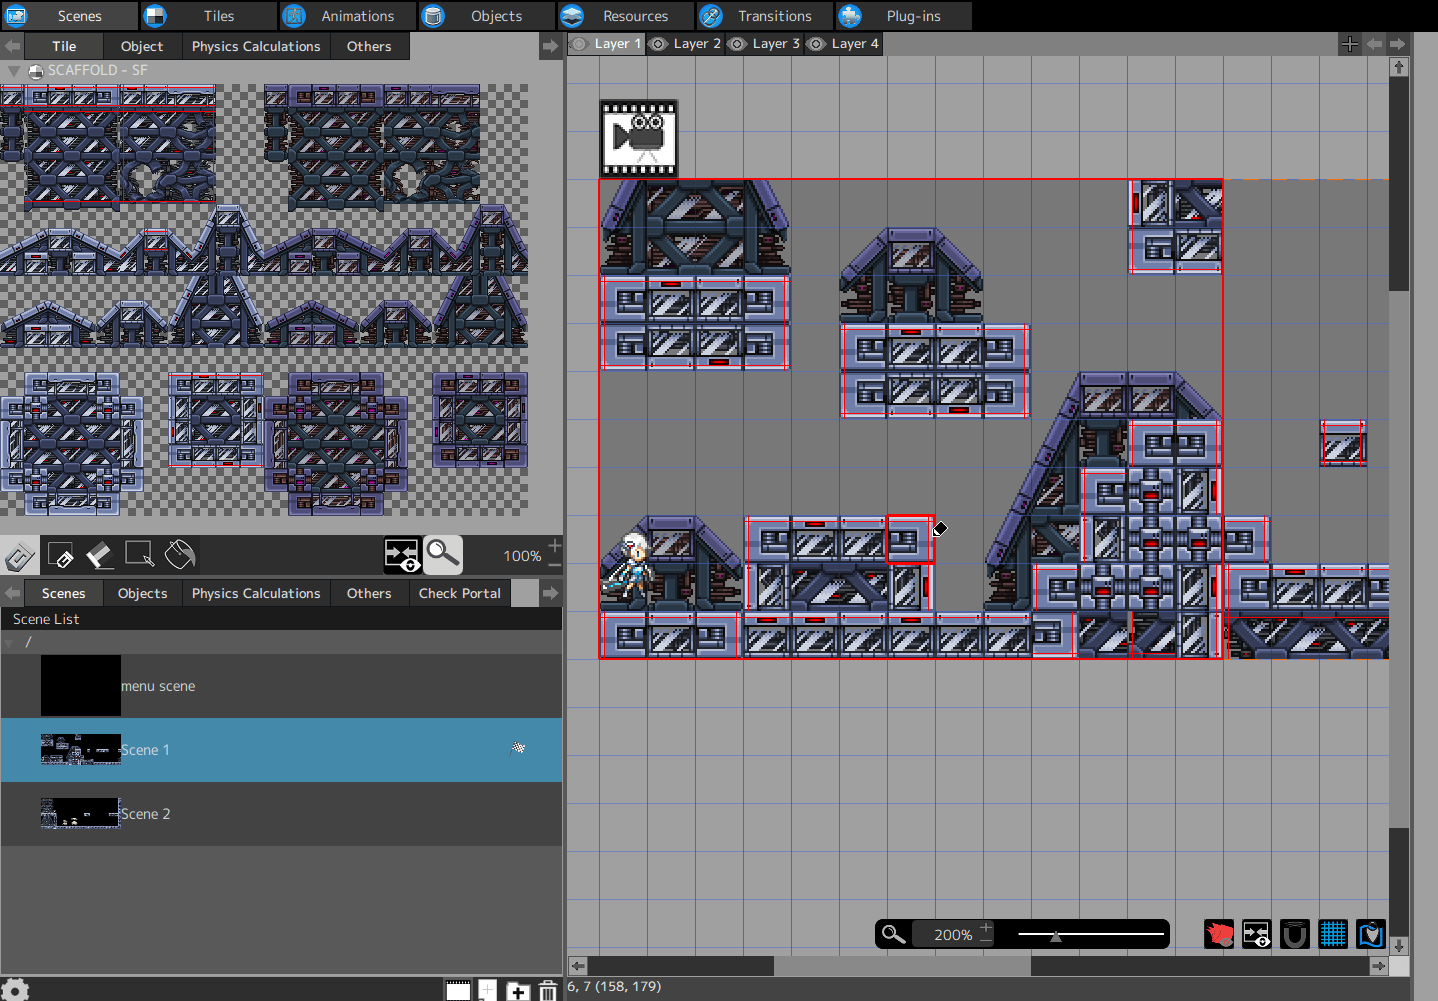The height and width of the screenshot is (1001, 1438).
Task: Collapse the SCAFFOLD - SF tileset
Action: point(13,71)
